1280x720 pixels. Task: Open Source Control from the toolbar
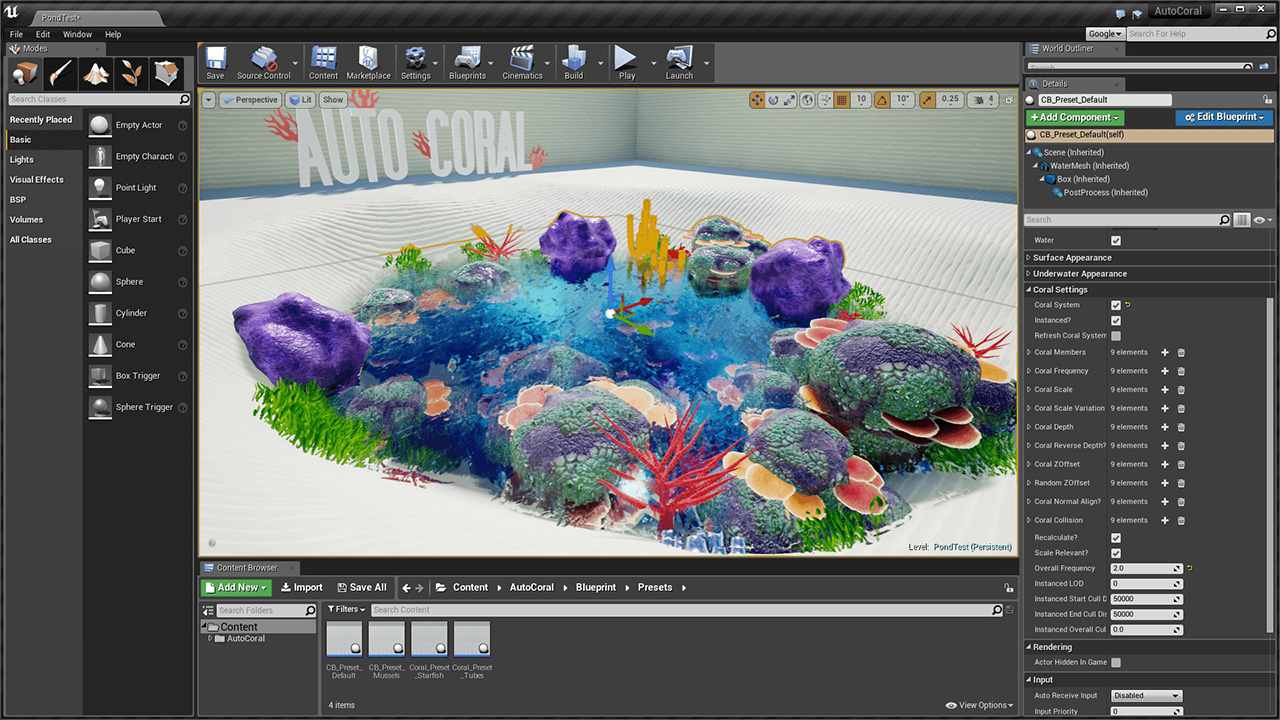click(x=264, y=62)
